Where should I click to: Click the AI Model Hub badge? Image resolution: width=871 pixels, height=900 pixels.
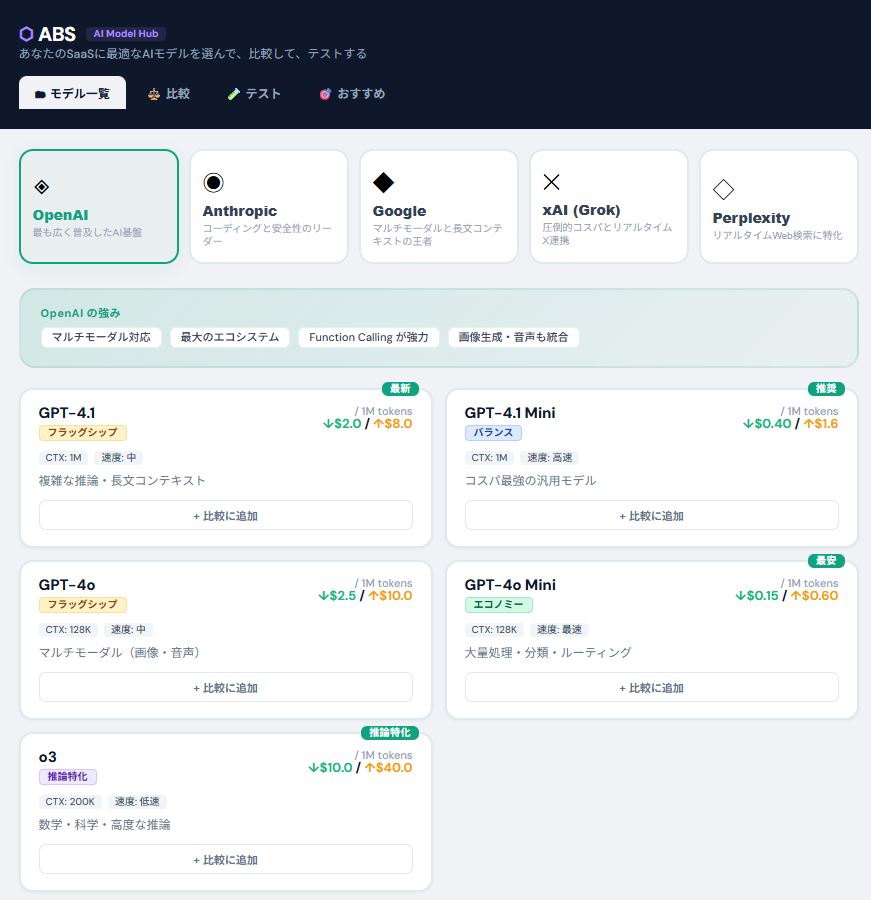click(x=126, y=34)
